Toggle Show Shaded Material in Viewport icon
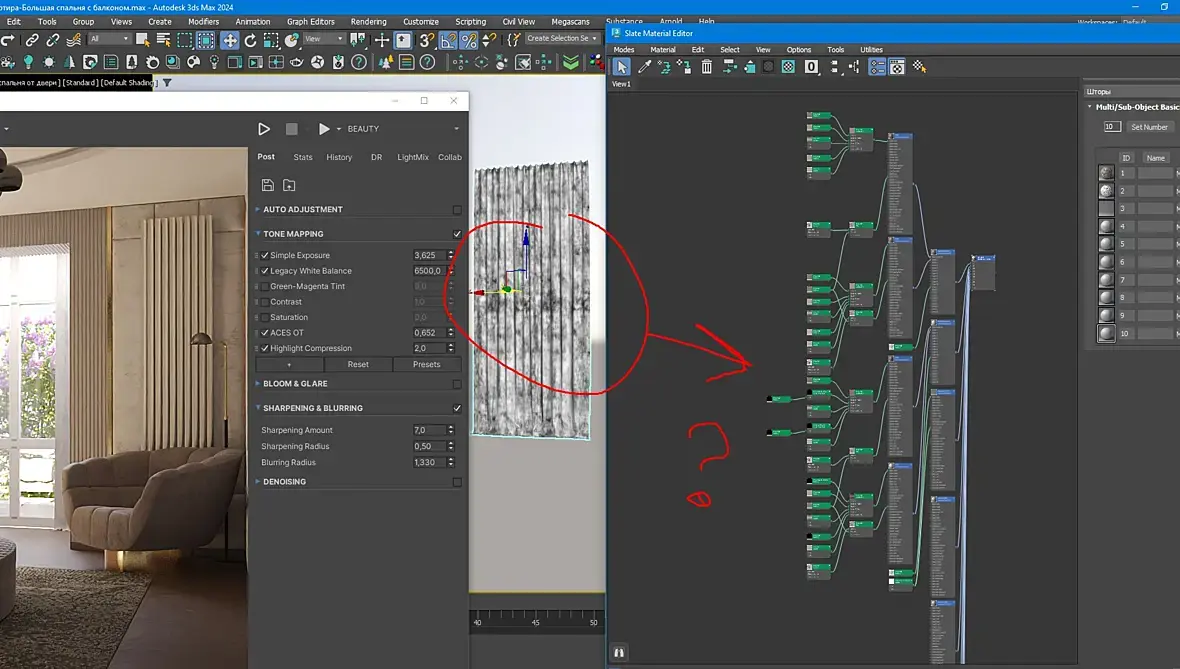Screen dimensions: 1180x669 (788, 66)
